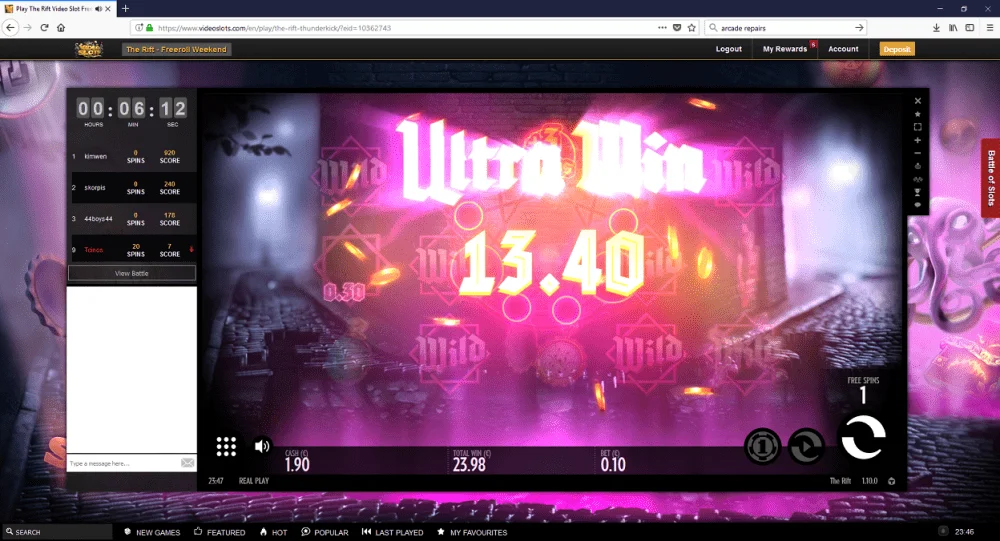Image resolution: width=1000 pixels, height=541 pixels.
Task: Open the autoplay spin control
Action: coord(806,446)
